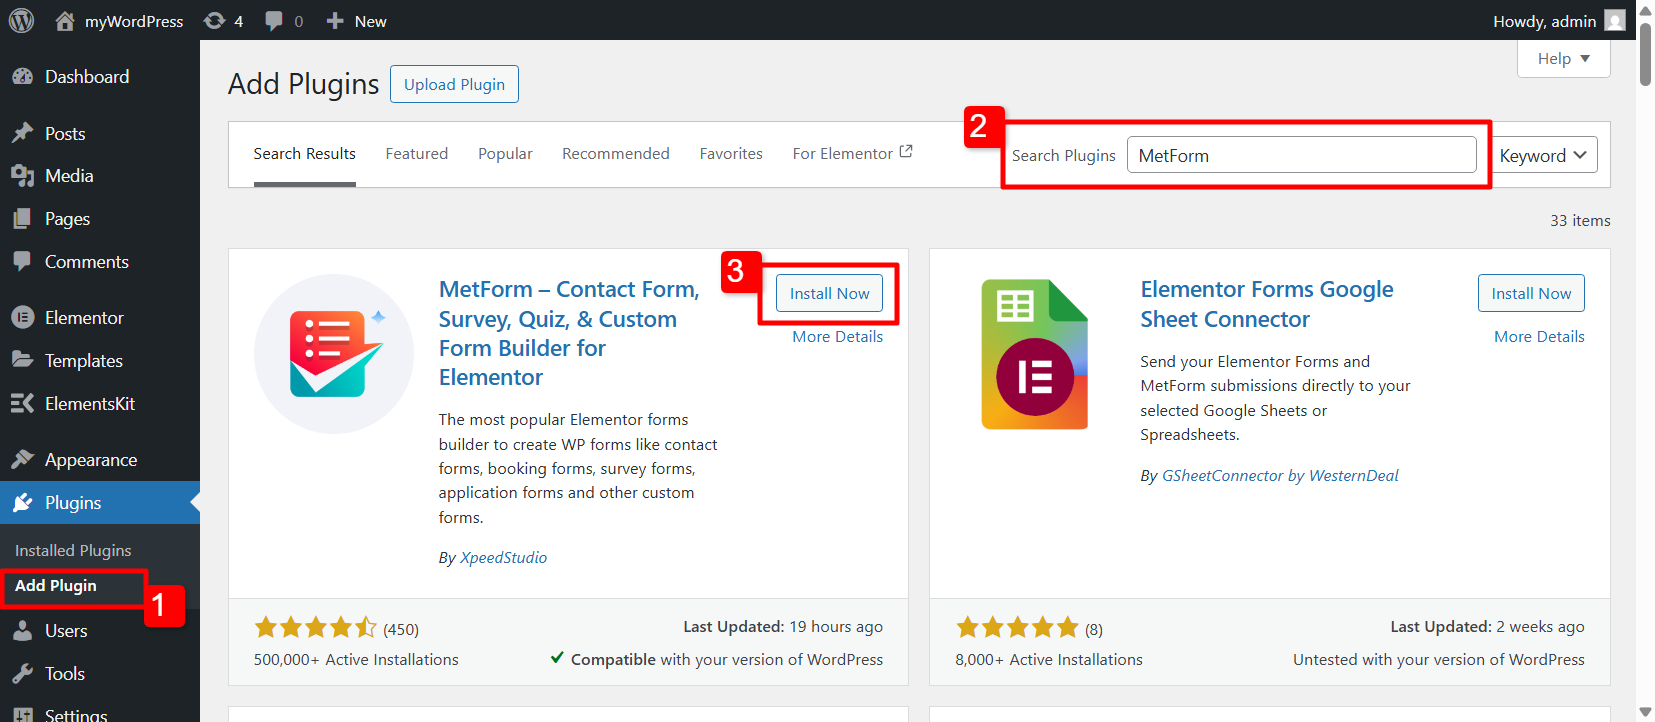The width and height of the screenshot is (1655, 722).
Task: Click the Users icon in sidebar
Action: pos(22,630)
